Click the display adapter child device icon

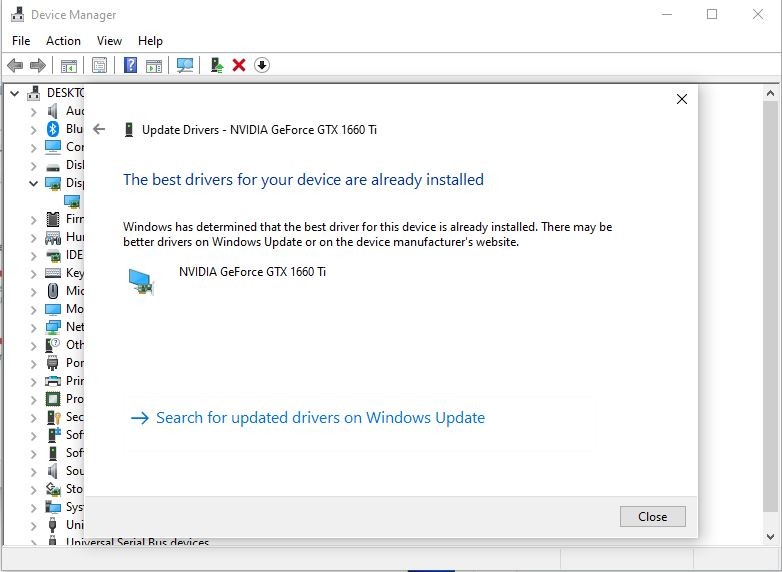[72, 201]
